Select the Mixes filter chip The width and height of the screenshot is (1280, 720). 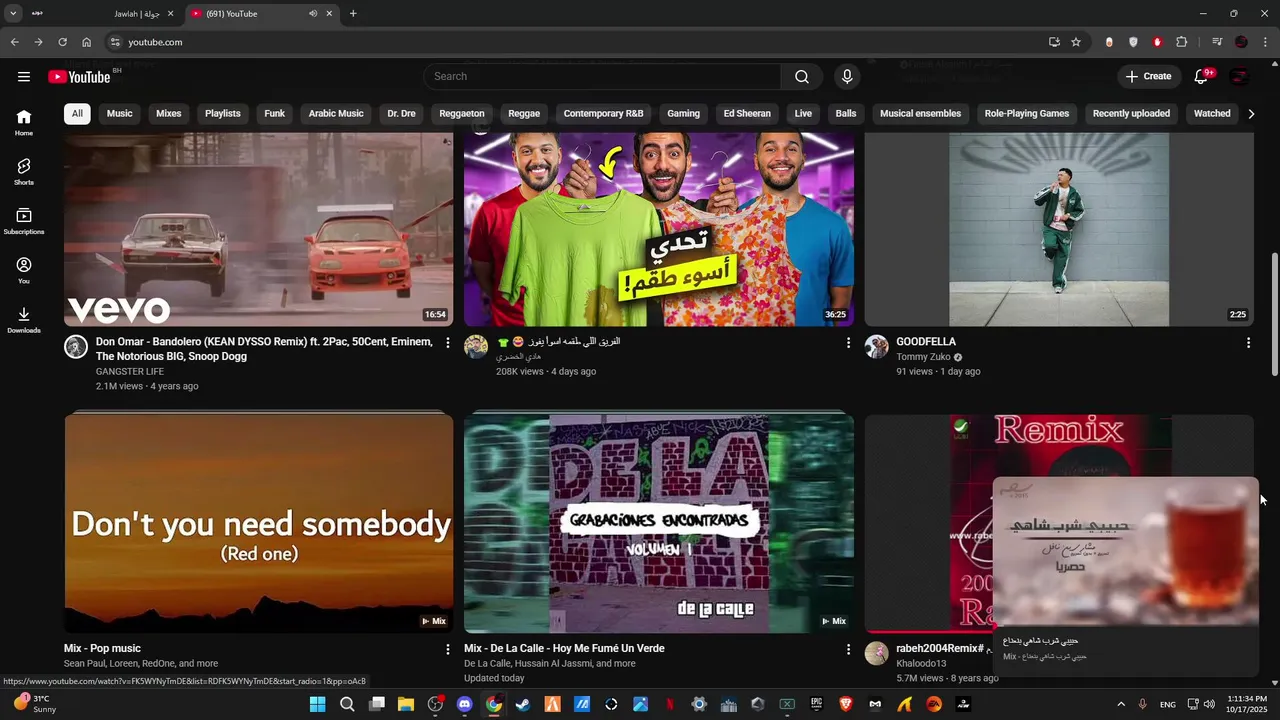click(169, 113)
